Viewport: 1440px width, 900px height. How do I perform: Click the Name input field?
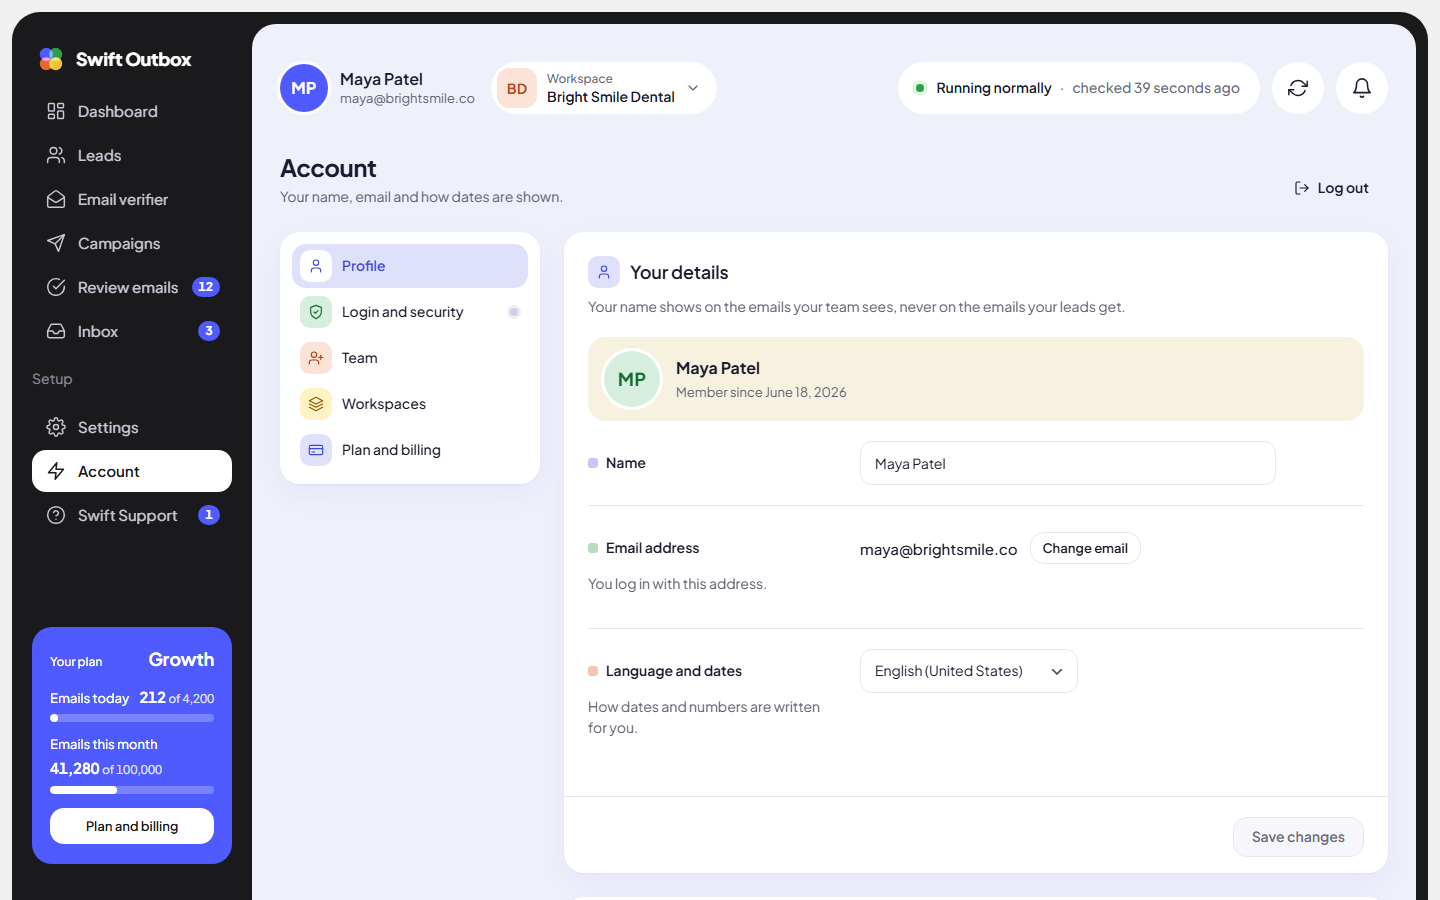(x=1068, y=463)
